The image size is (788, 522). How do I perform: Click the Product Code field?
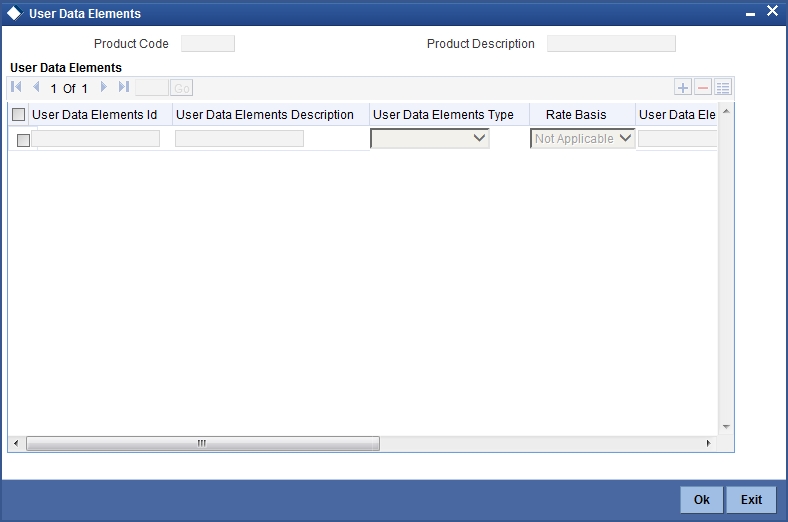click(208, 44)
